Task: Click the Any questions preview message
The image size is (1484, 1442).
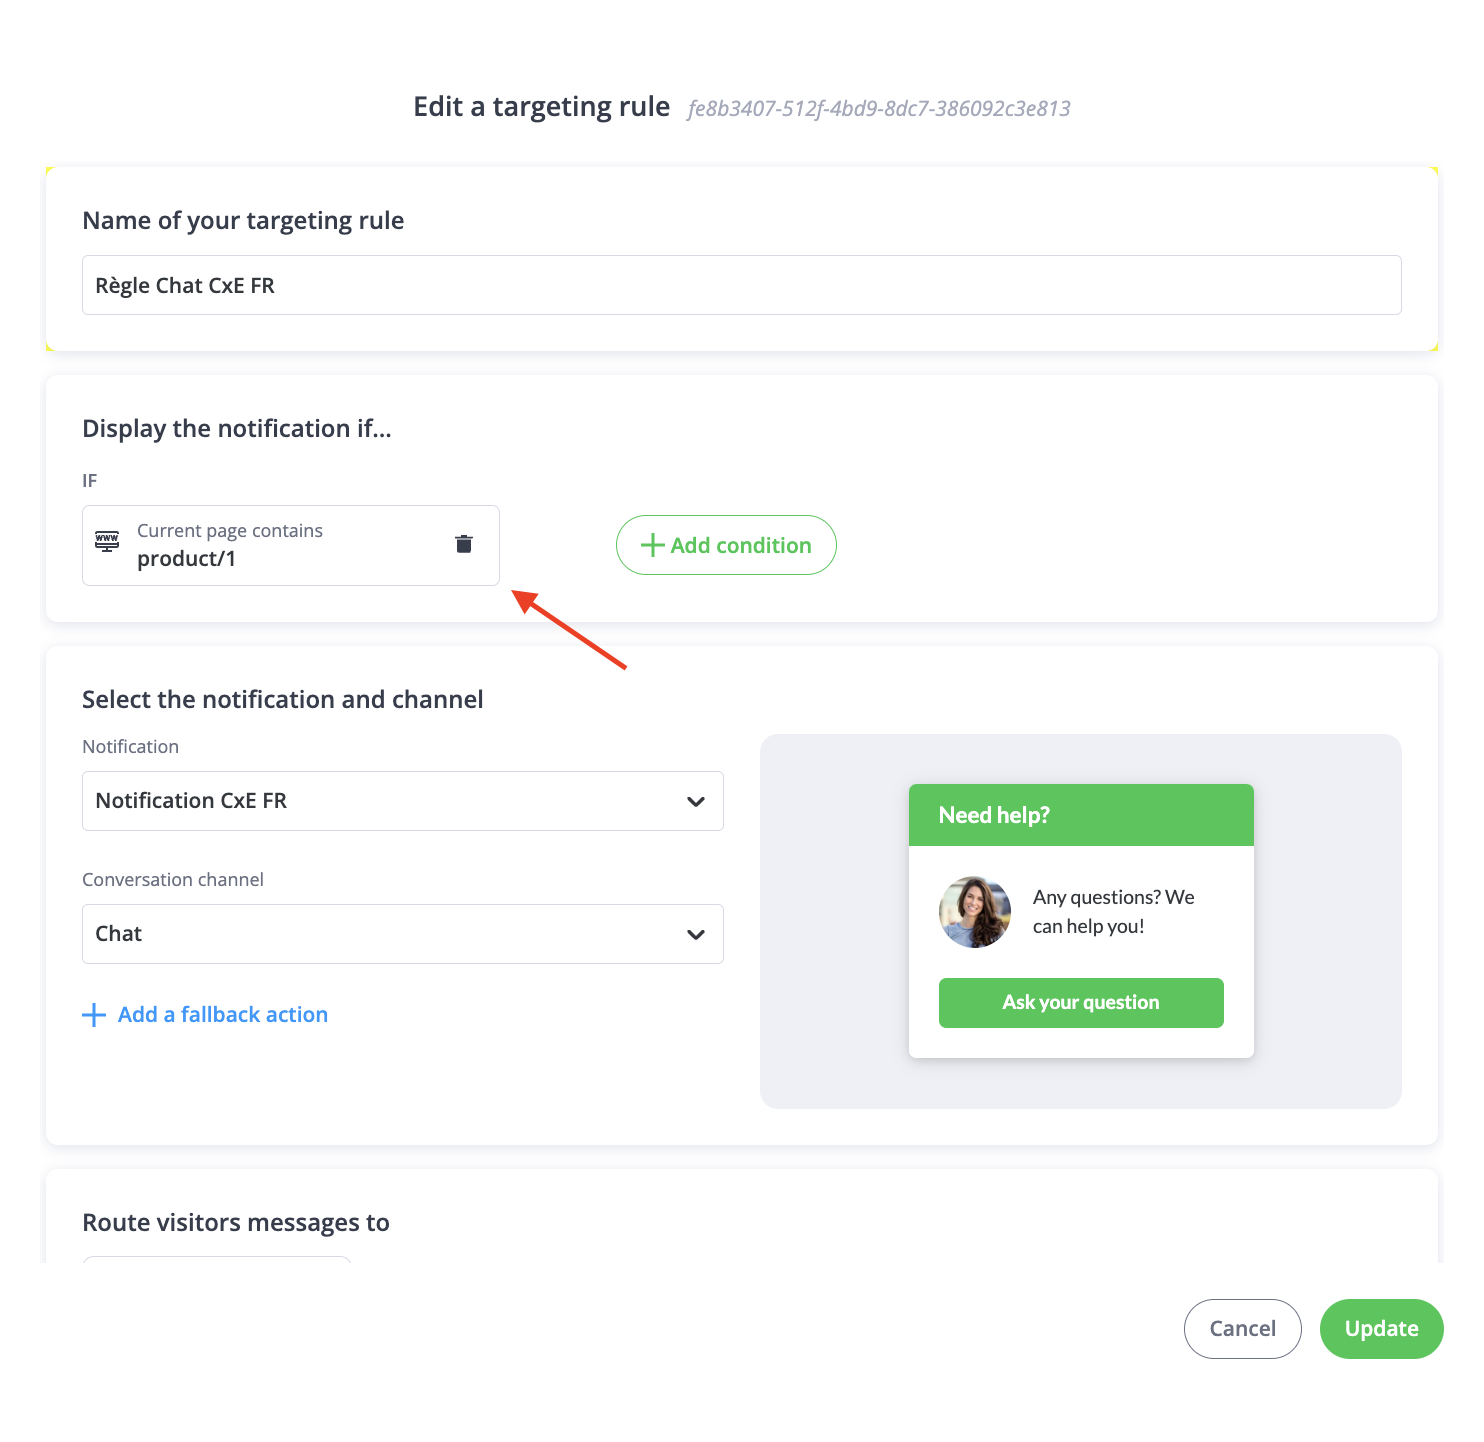Action: click(1114, 912)
